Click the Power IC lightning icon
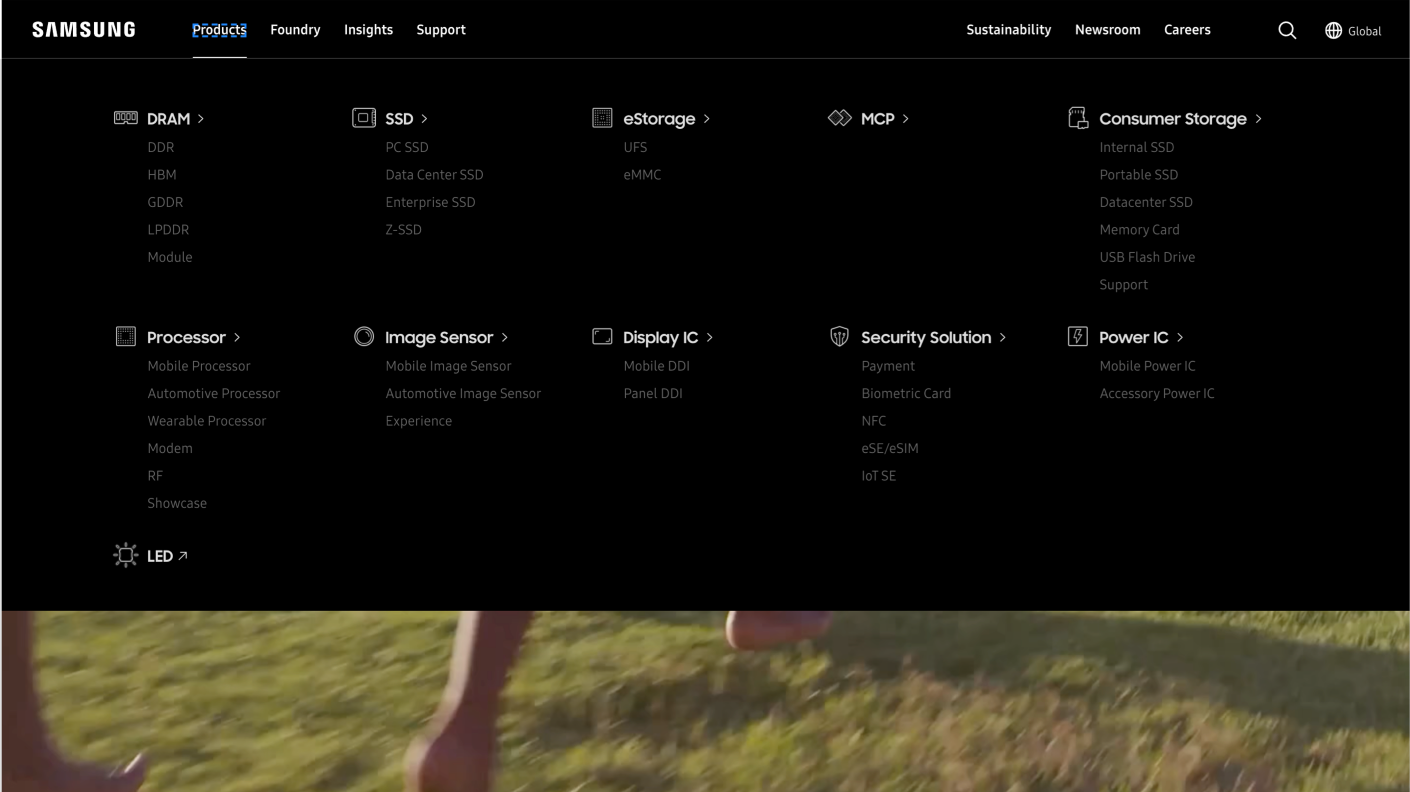Screen dimensions: 1410x792 tap(1077, 337)
